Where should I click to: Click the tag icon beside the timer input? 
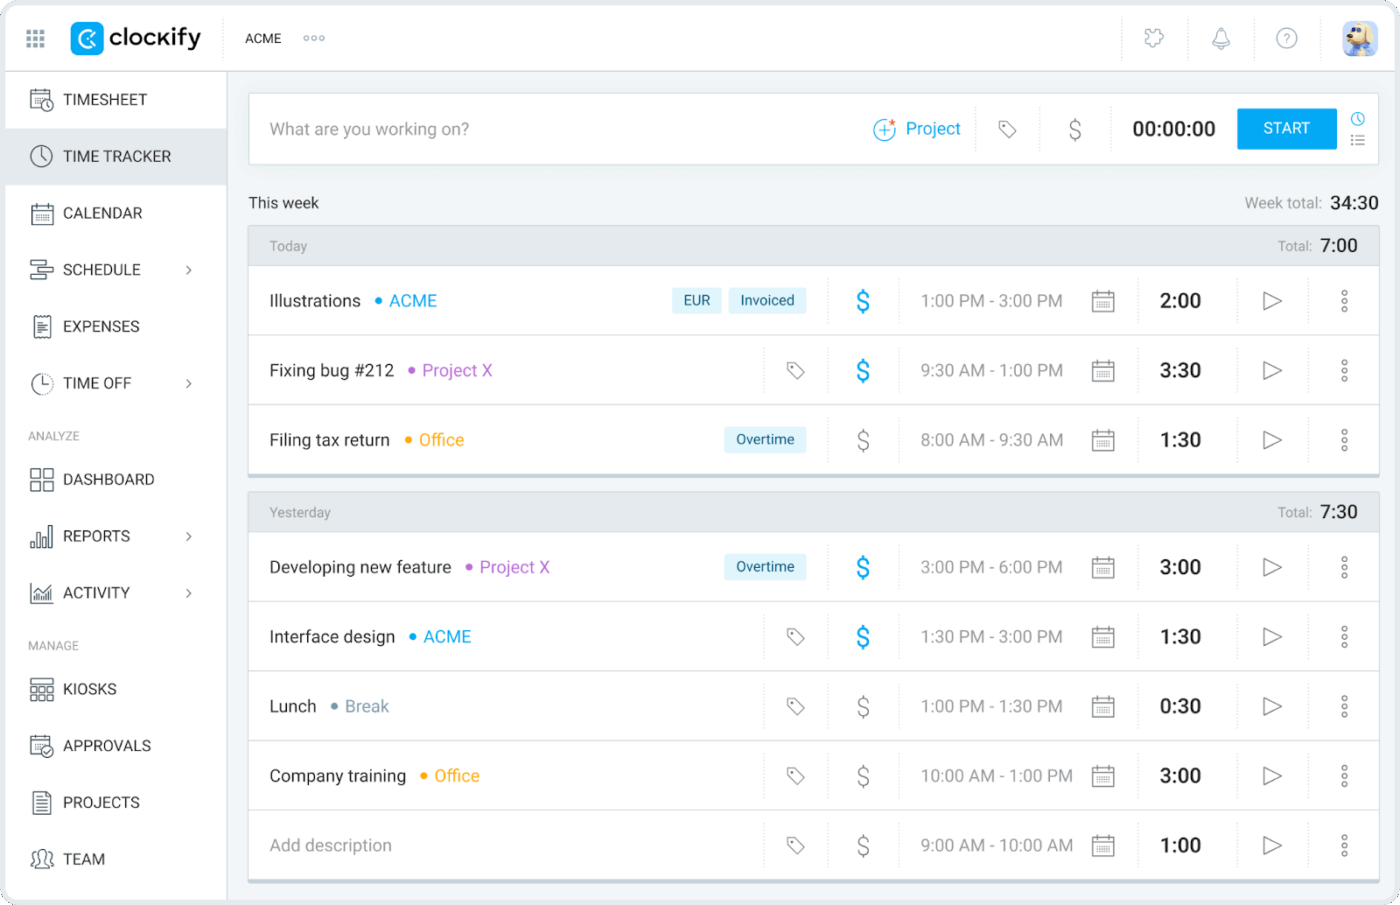click(x=1007, y=129)
